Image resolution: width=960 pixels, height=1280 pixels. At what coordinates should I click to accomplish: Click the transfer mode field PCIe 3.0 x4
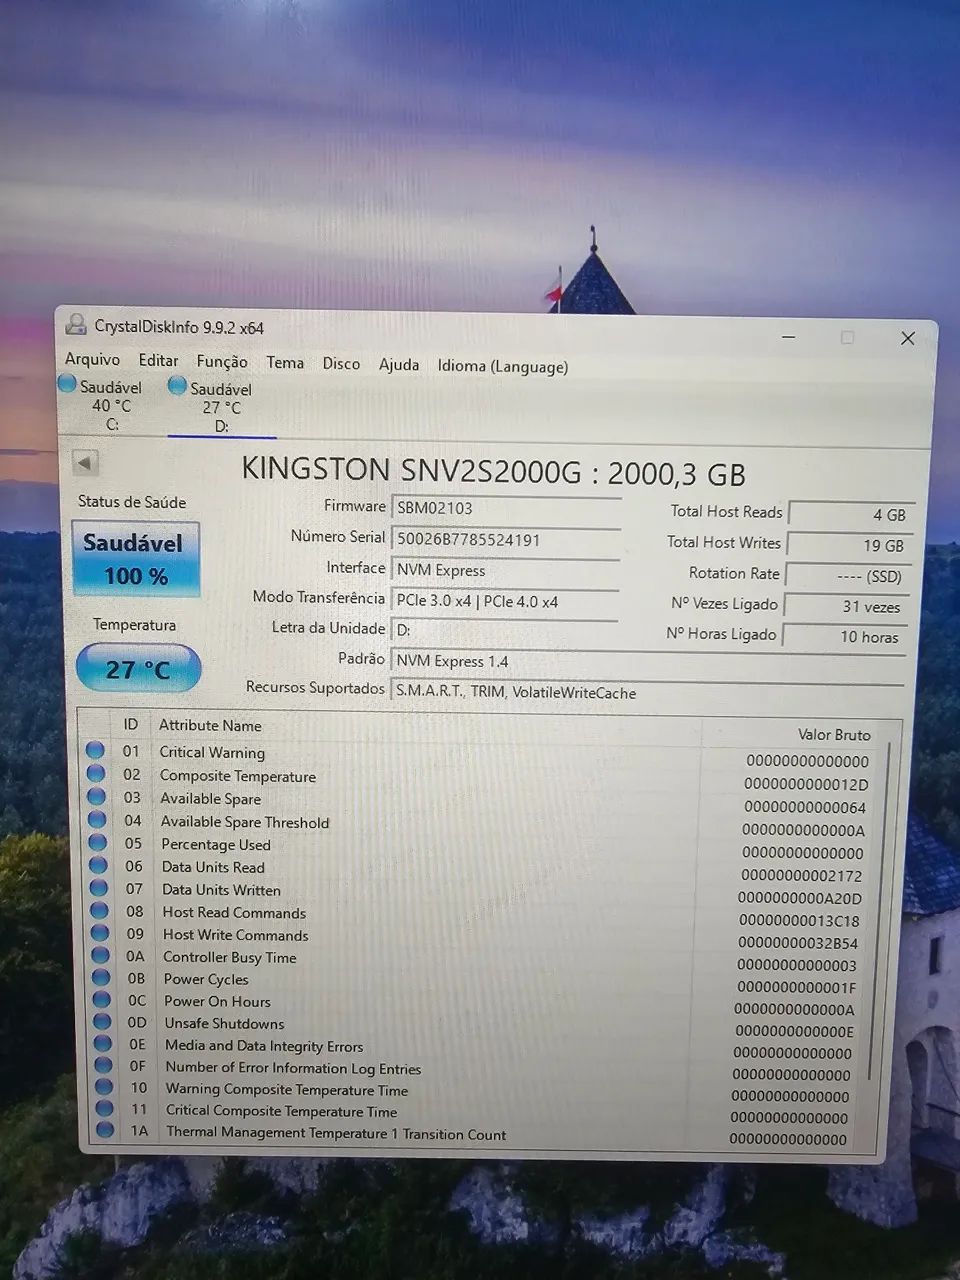(x=504, y=602)
